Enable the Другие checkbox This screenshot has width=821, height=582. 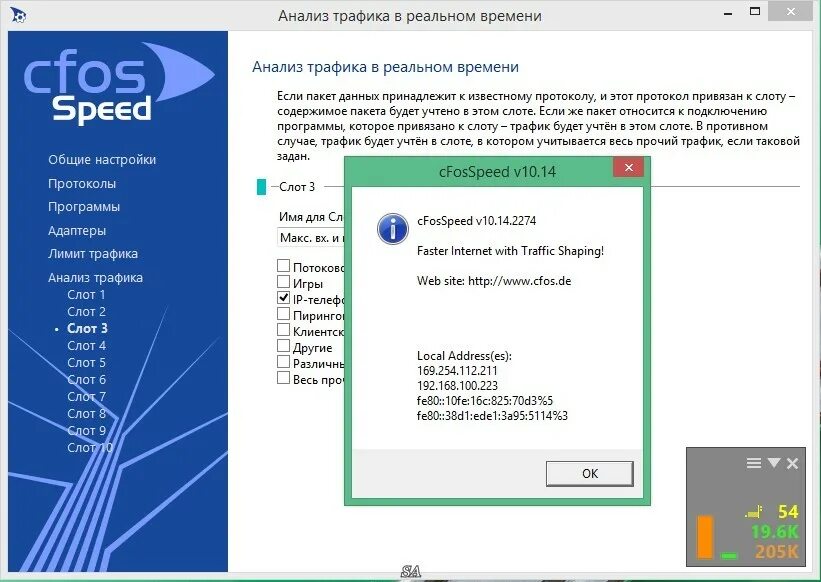click(283, 346)
